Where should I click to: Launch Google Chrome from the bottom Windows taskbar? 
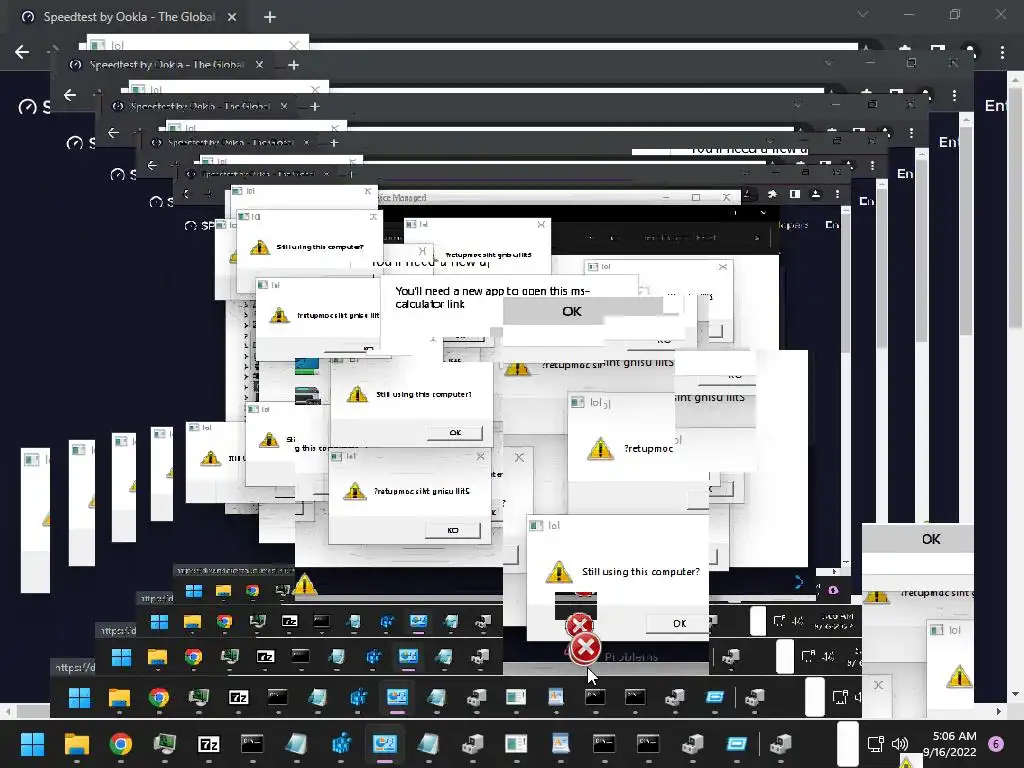(x=120, y=744)
